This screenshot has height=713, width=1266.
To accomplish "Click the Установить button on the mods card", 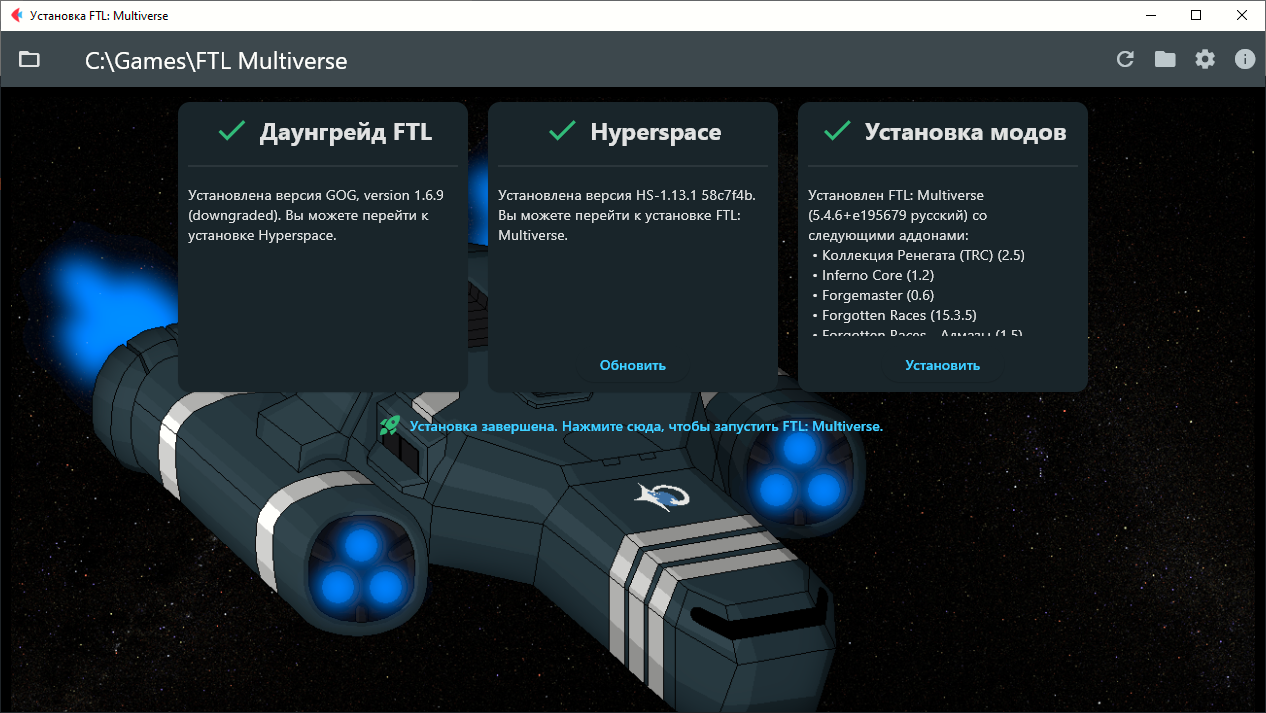I will click(x=943, y=365).
